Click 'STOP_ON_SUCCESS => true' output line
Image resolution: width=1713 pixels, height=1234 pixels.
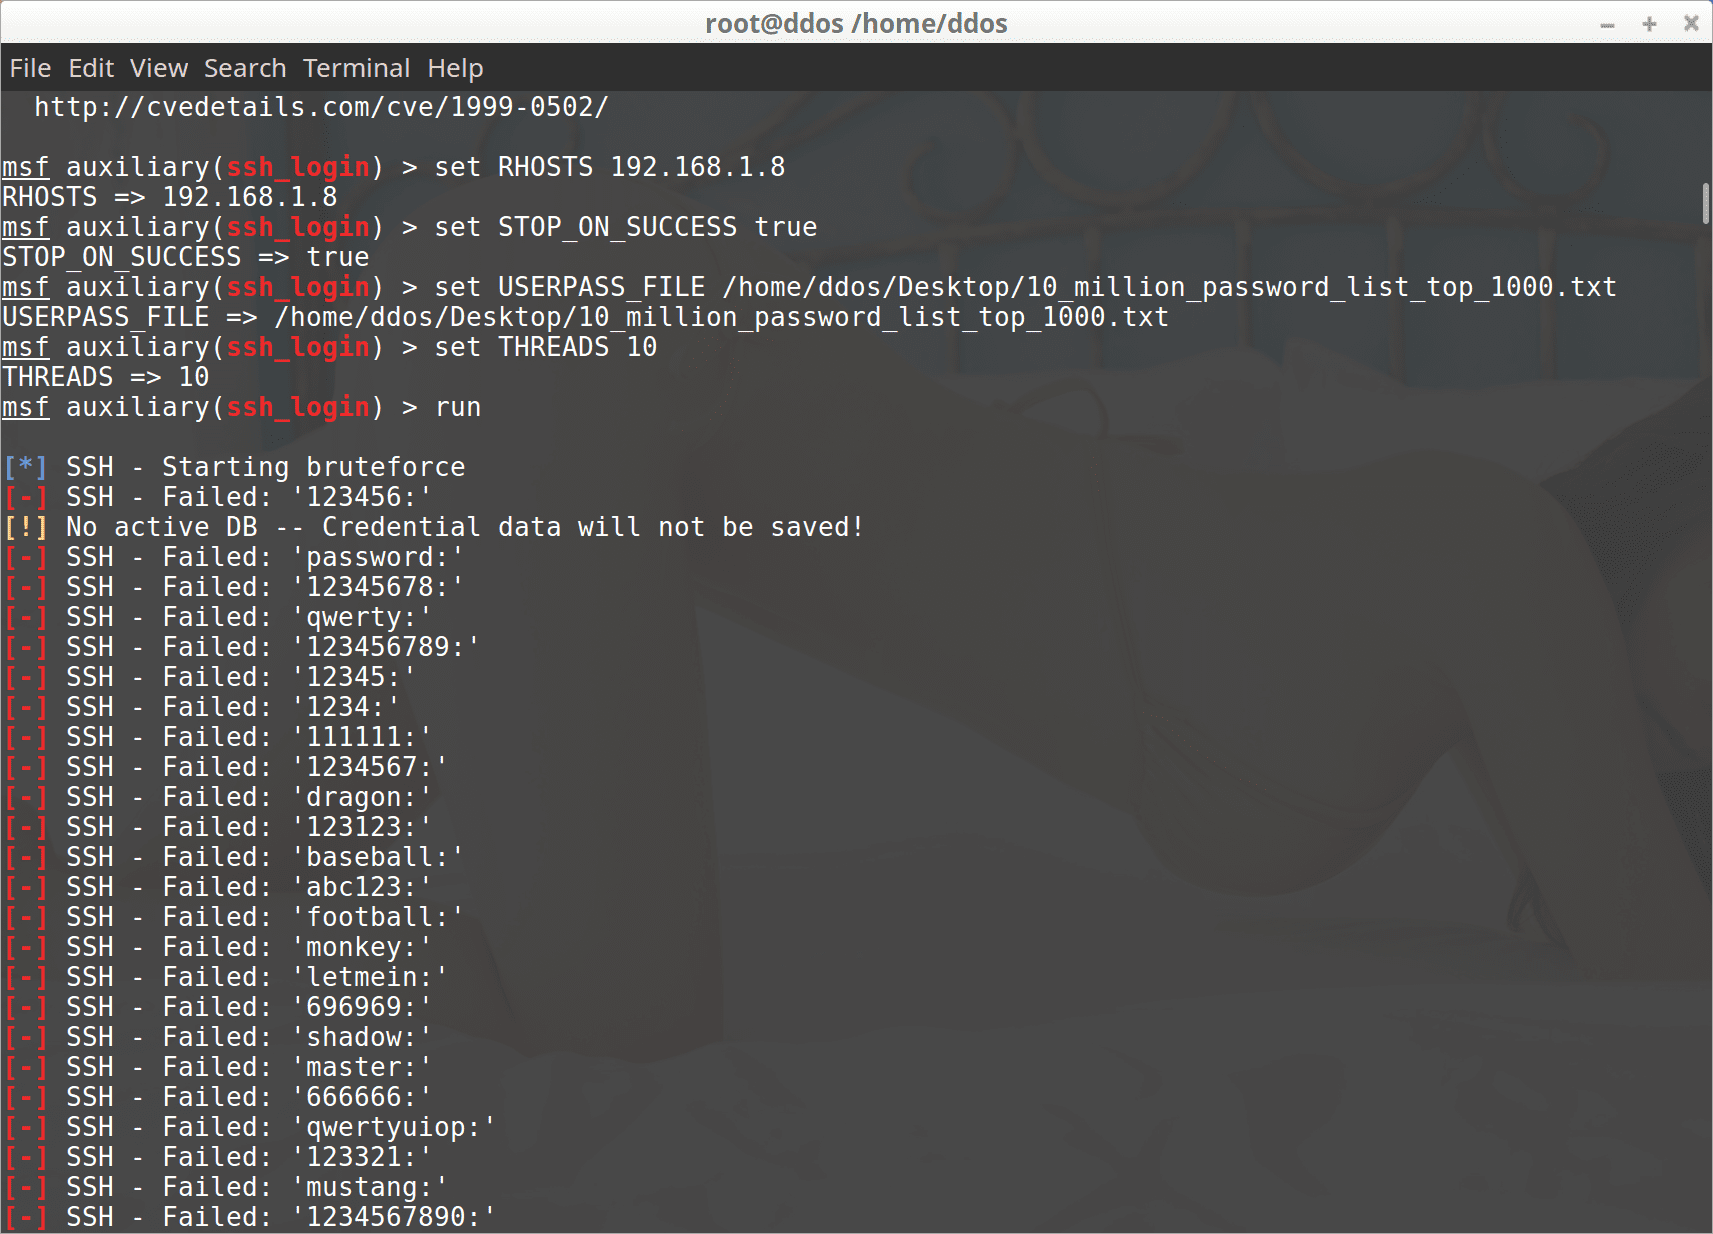point(186,257)
